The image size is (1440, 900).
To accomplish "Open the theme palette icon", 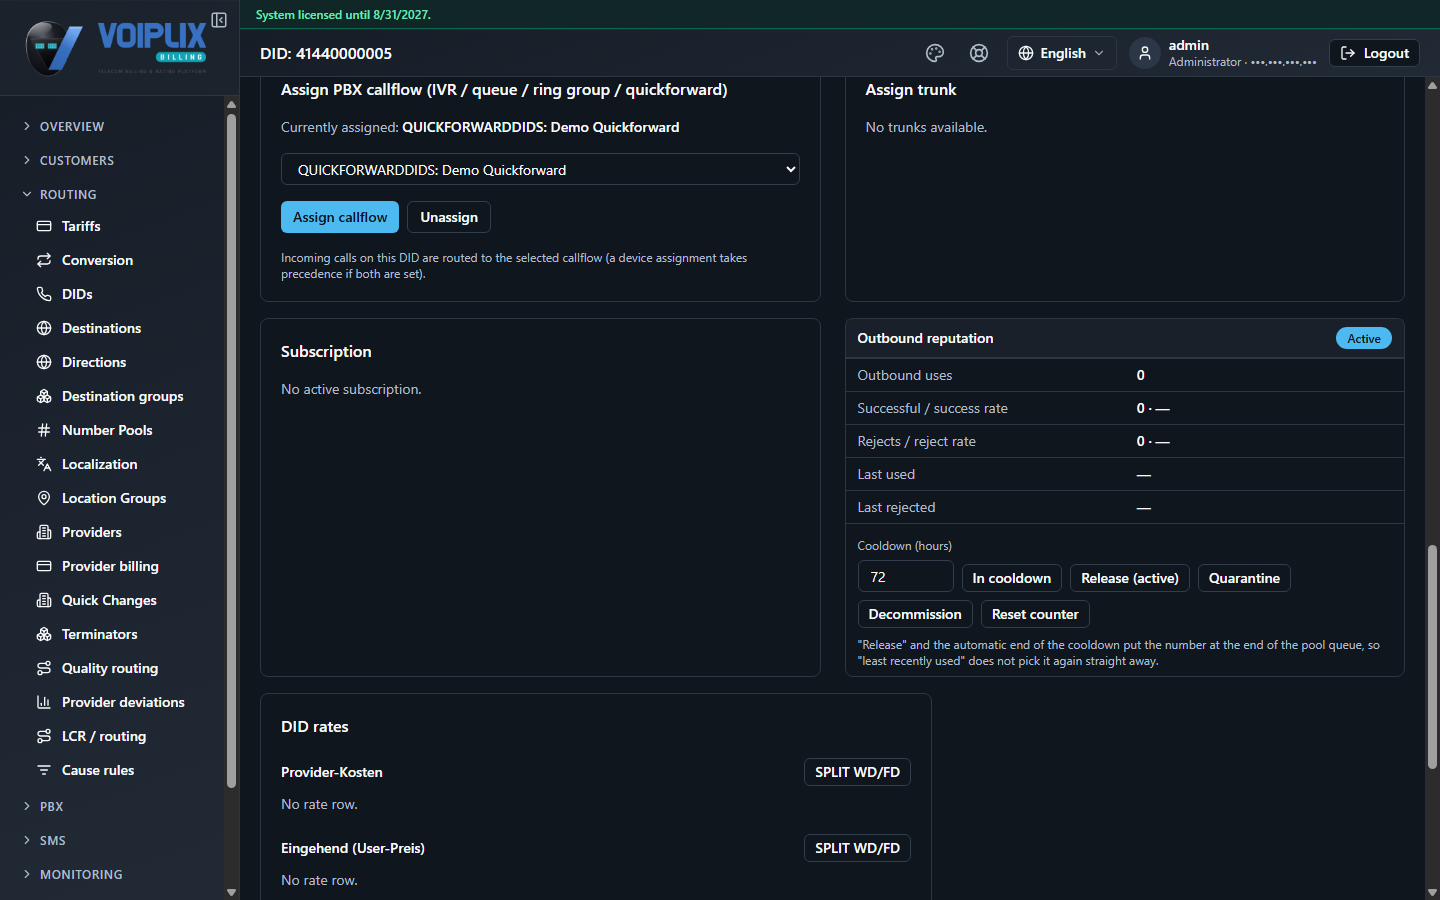I will pyautogui.click(x=935, y=53).
